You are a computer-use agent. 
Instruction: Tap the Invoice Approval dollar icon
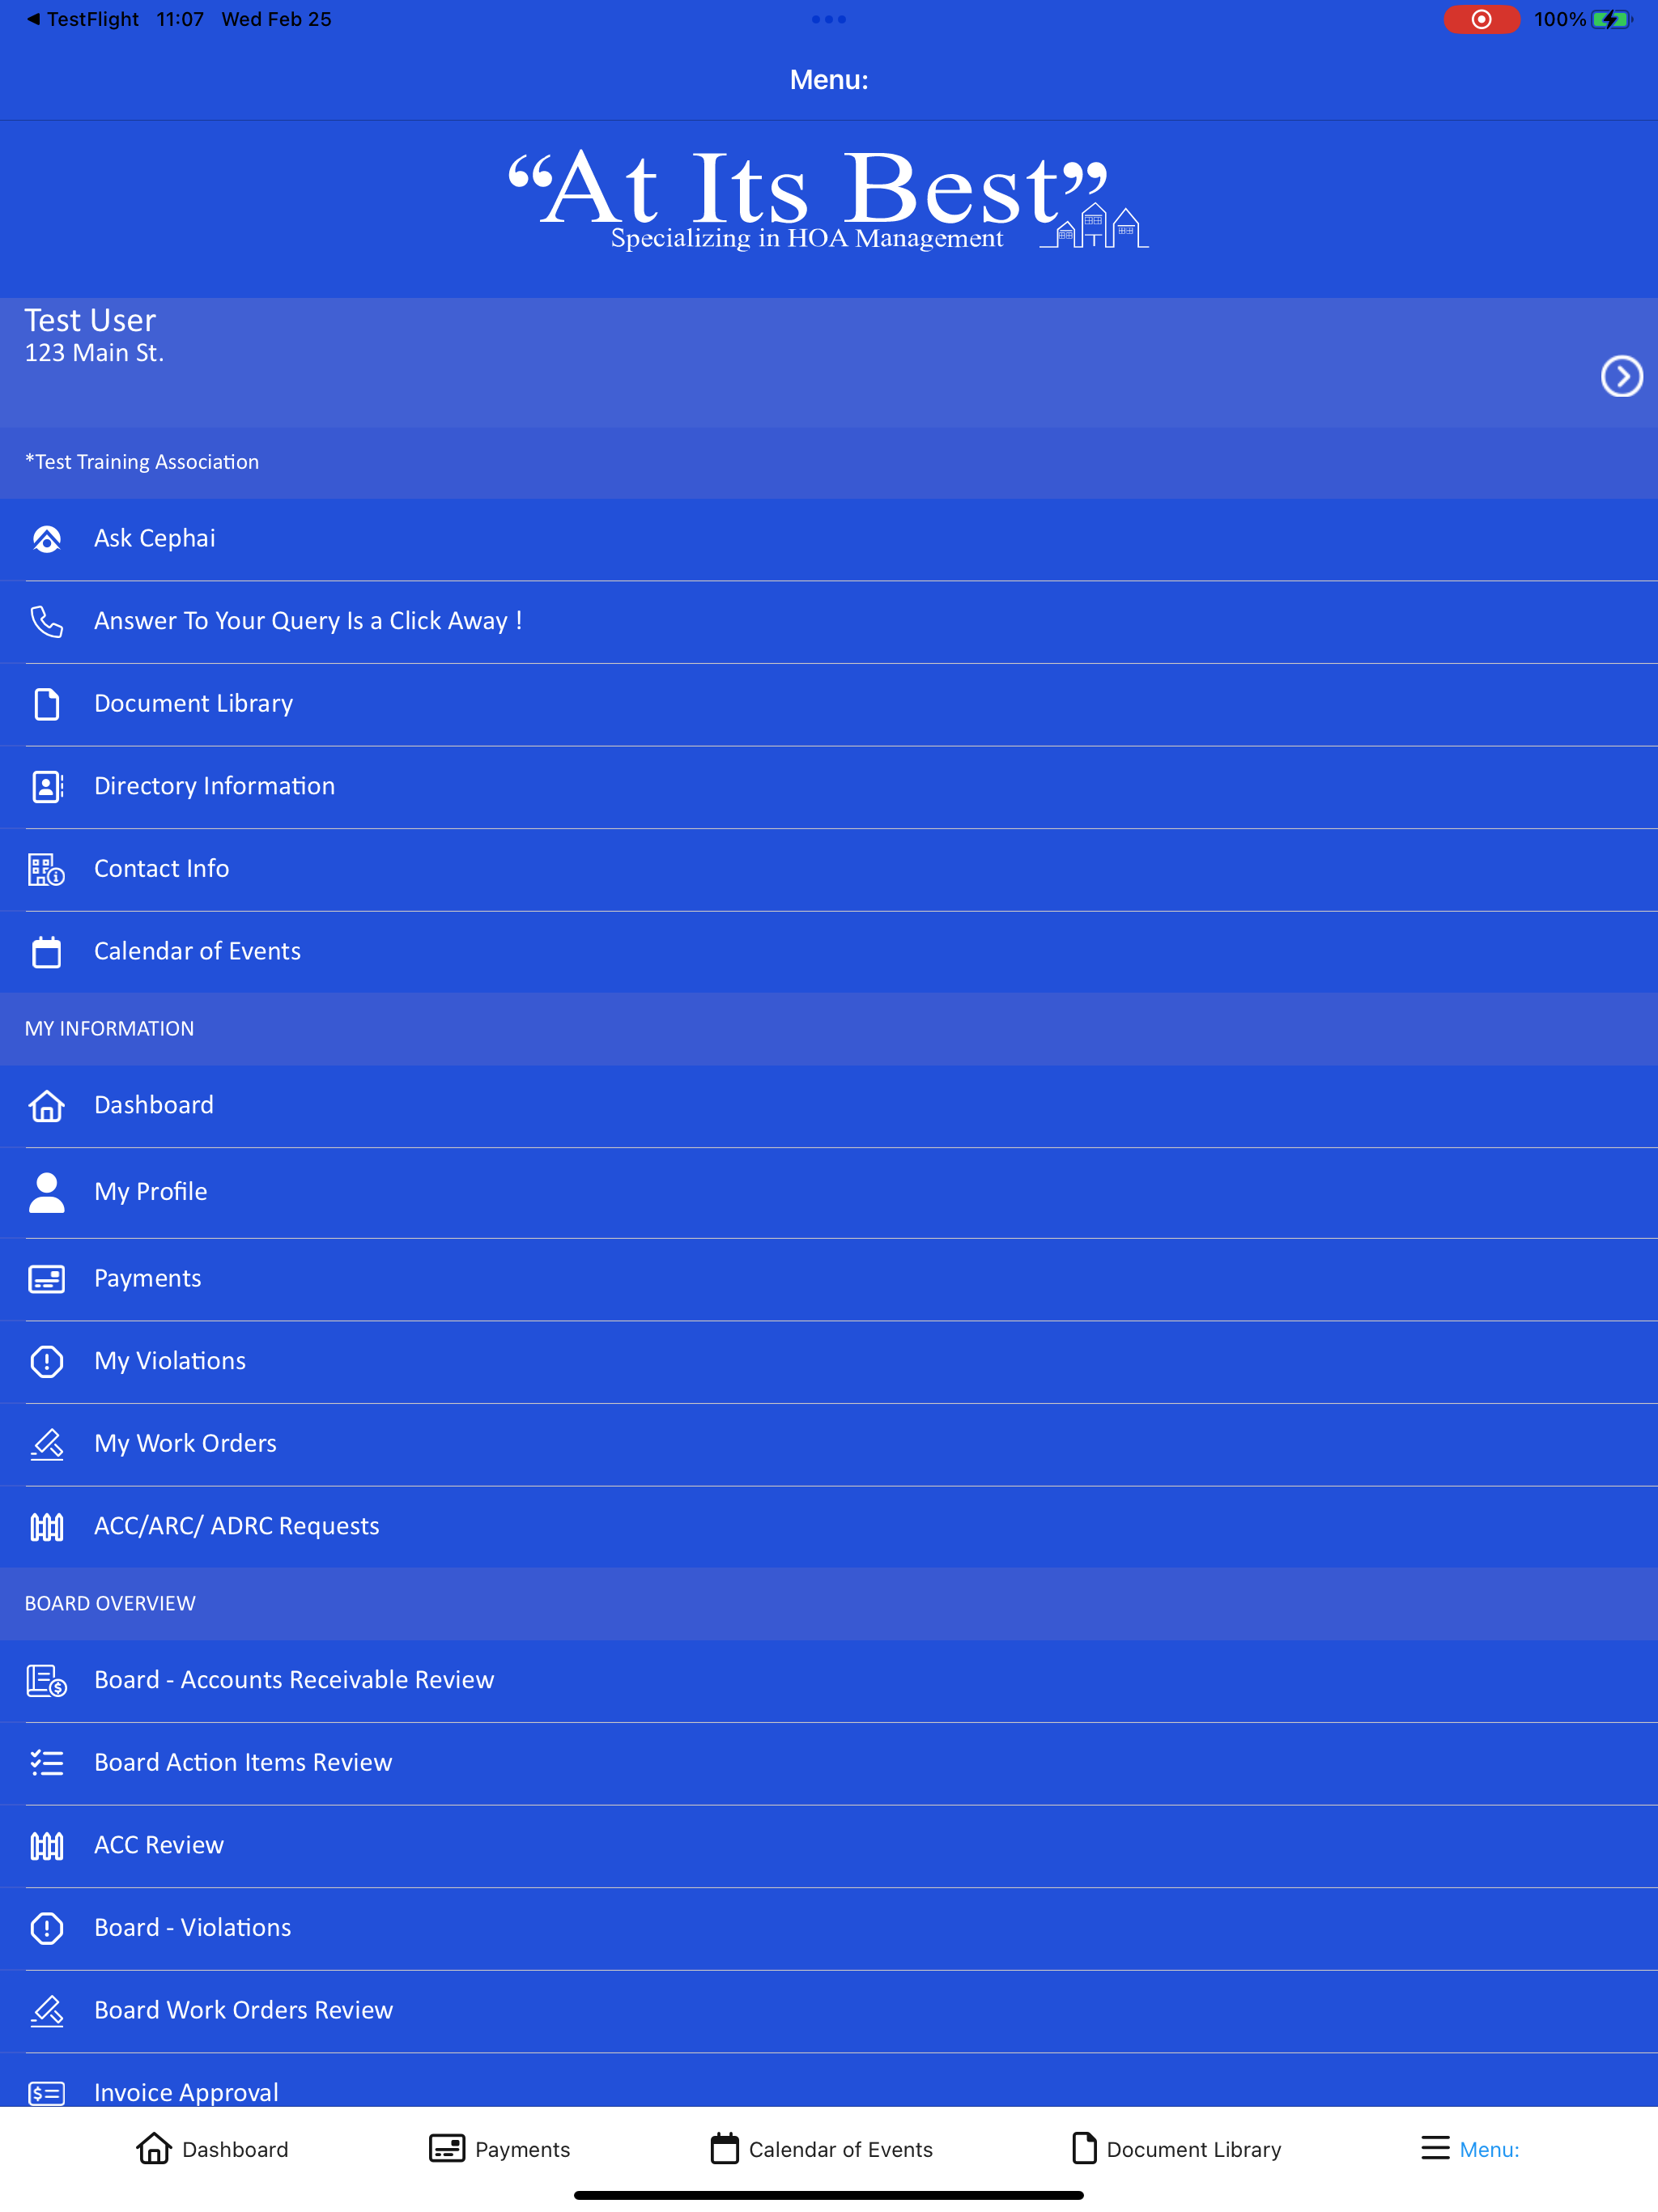coord(46,2093)
